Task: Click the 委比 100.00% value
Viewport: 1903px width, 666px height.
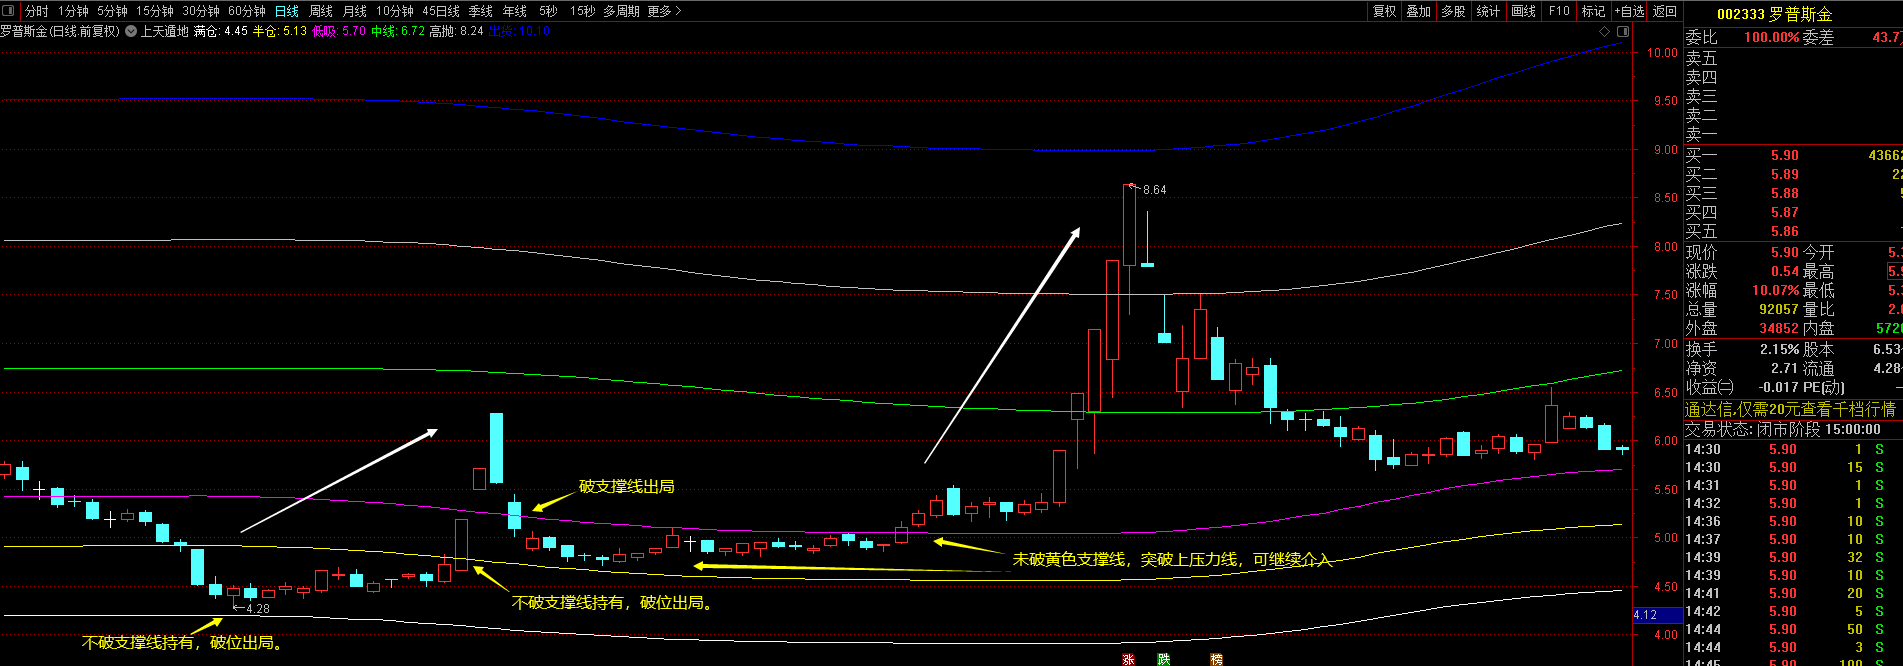Action: (x=1771, y=37)
